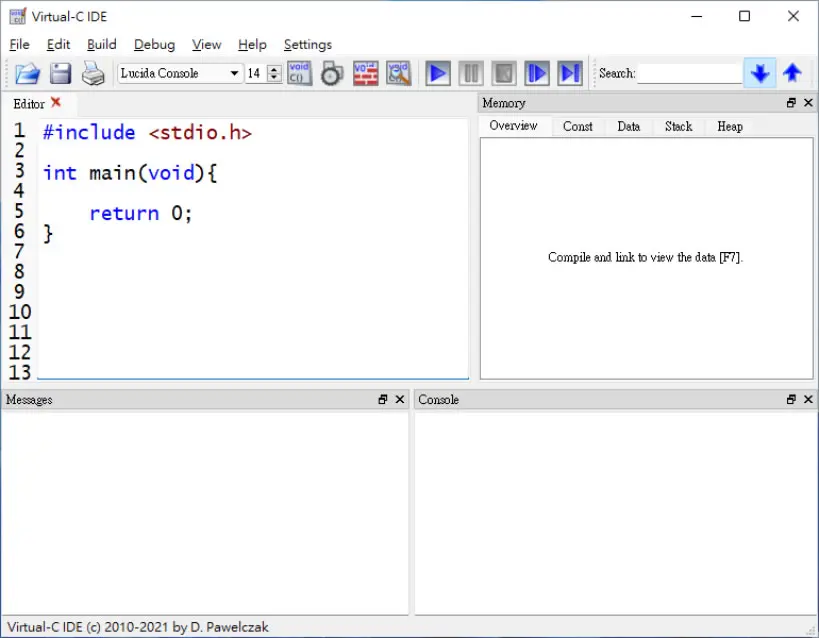Screen dimensions: 819x638
Task: Click the step-over debug arrow icon
Action: [537, 73]
